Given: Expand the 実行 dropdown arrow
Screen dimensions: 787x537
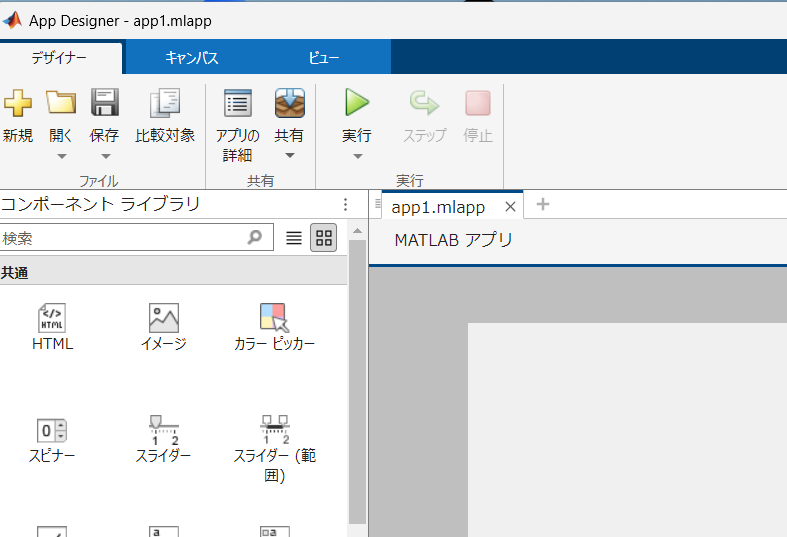Looking at the screenshot, I should coord(357,157).
